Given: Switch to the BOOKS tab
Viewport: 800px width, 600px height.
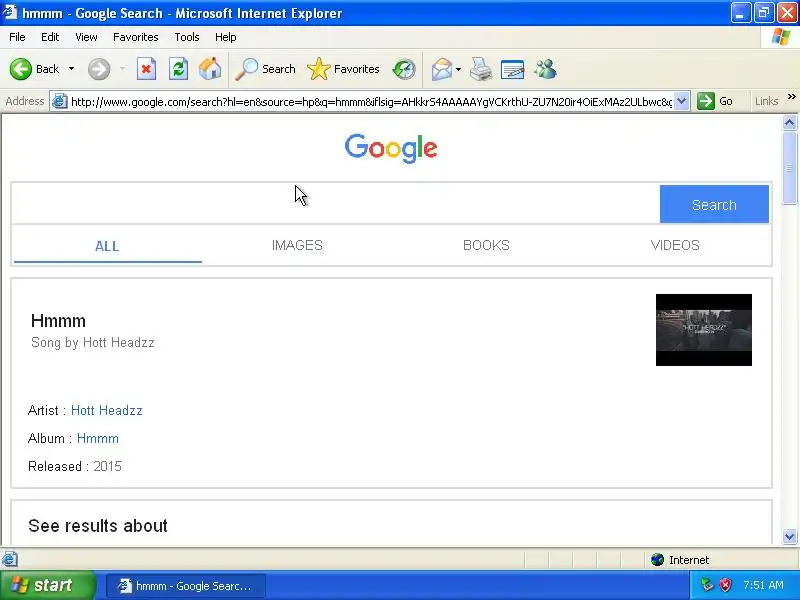Looking at the screenshot, I should [x=486, y=245].
